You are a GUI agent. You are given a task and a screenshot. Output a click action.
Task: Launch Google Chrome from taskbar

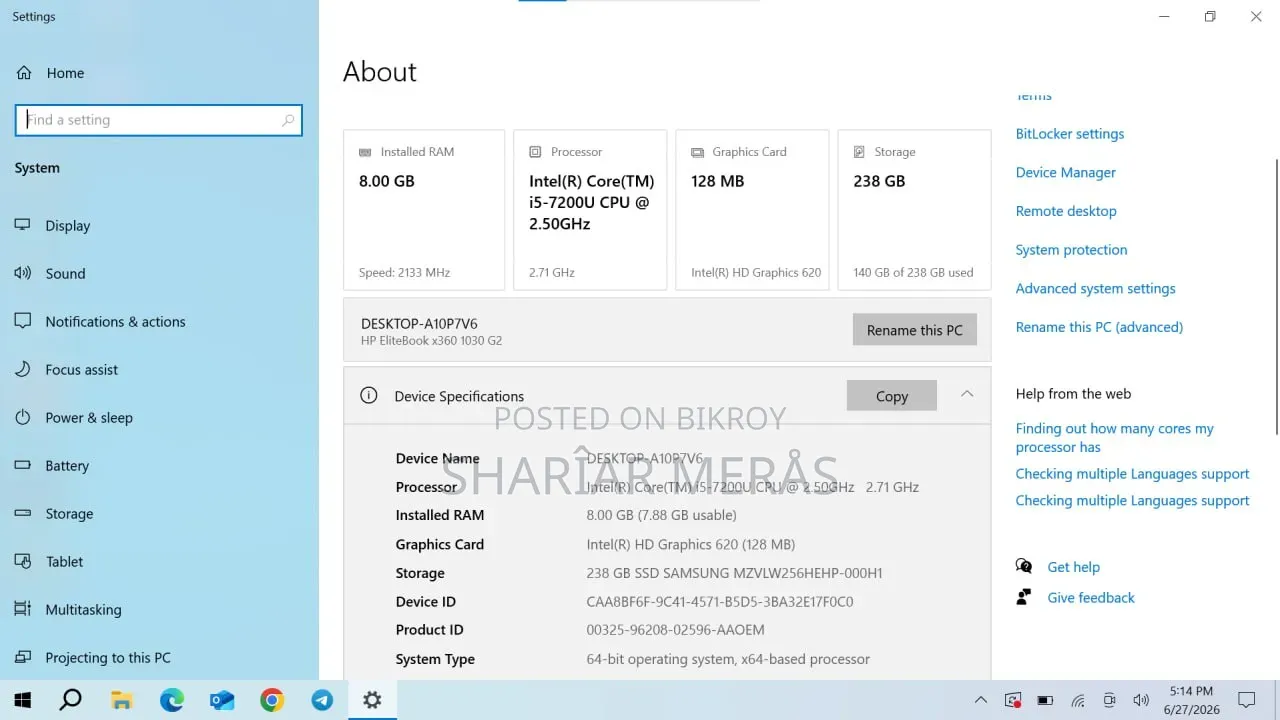point(272,700)
